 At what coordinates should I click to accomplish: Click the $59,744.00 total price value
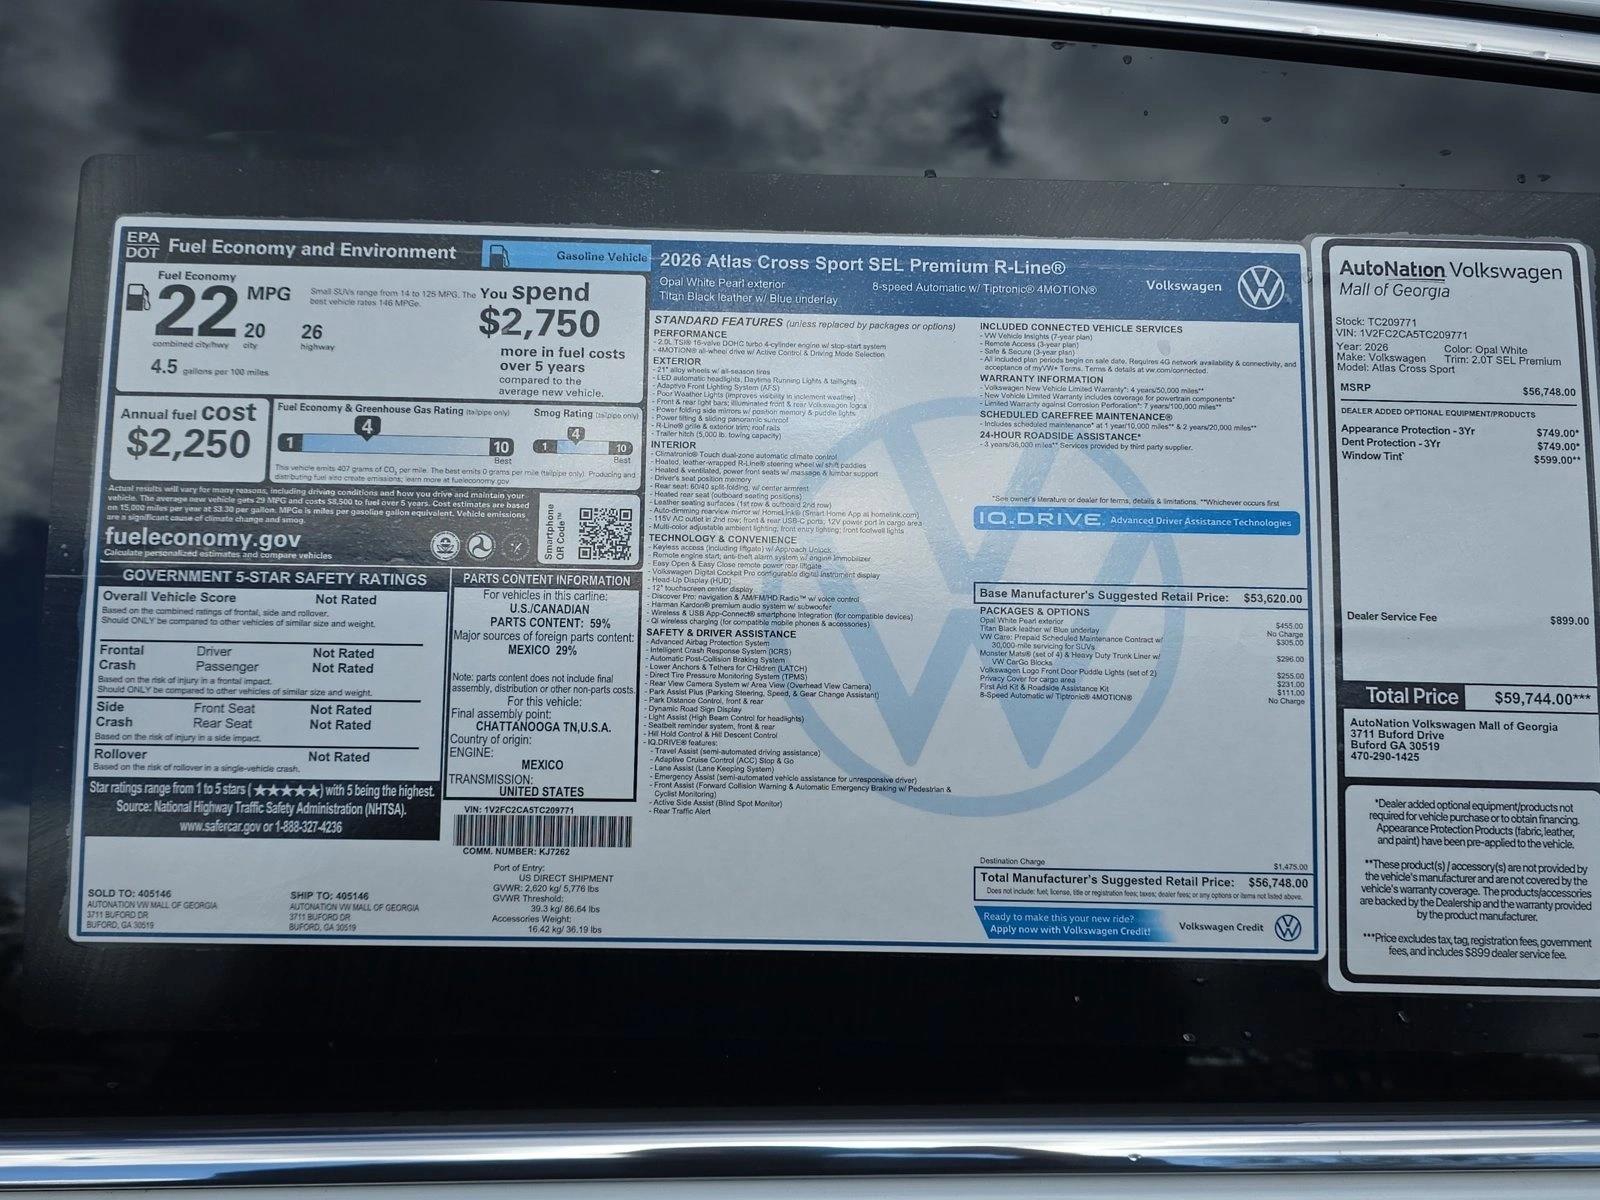pos(1543,699)
